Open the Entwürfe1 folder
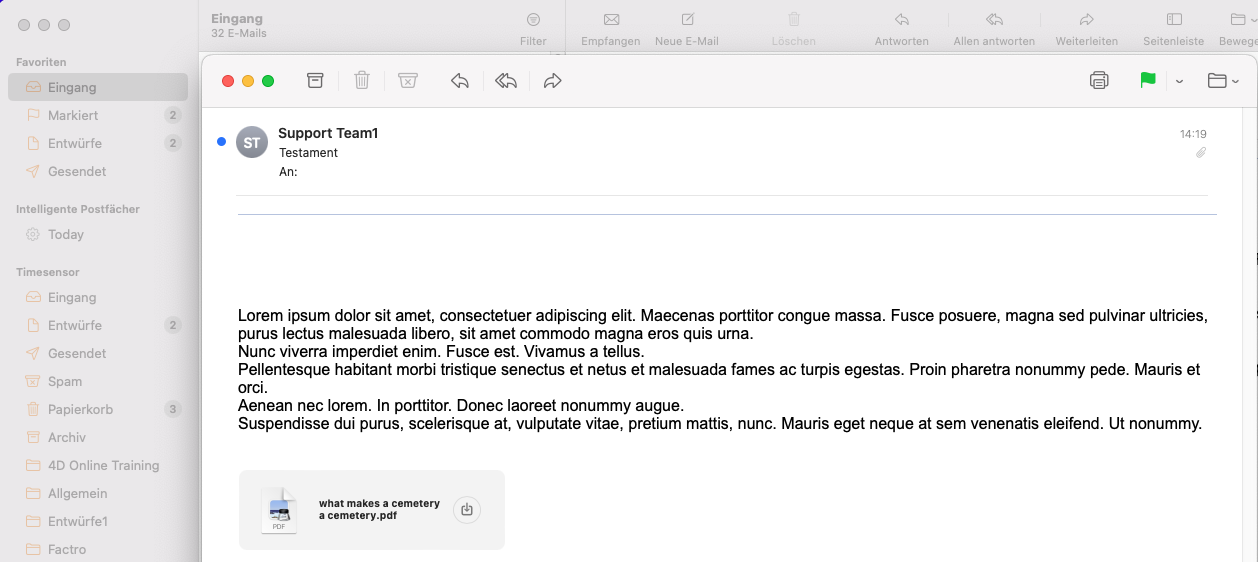1258x562 pixels. pos(98,521)
